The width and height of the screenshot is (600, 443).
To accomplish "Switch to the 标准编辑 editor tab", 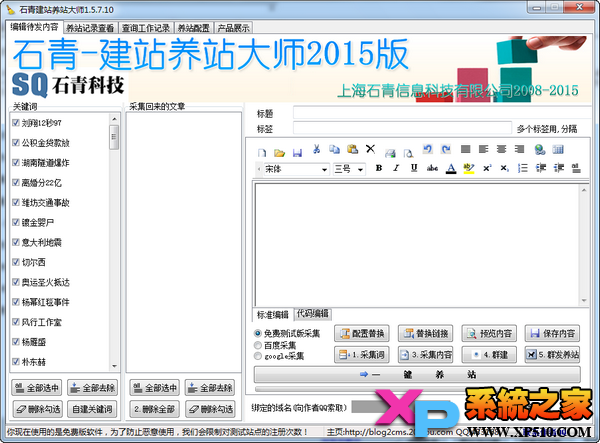I will coord(272,315).
